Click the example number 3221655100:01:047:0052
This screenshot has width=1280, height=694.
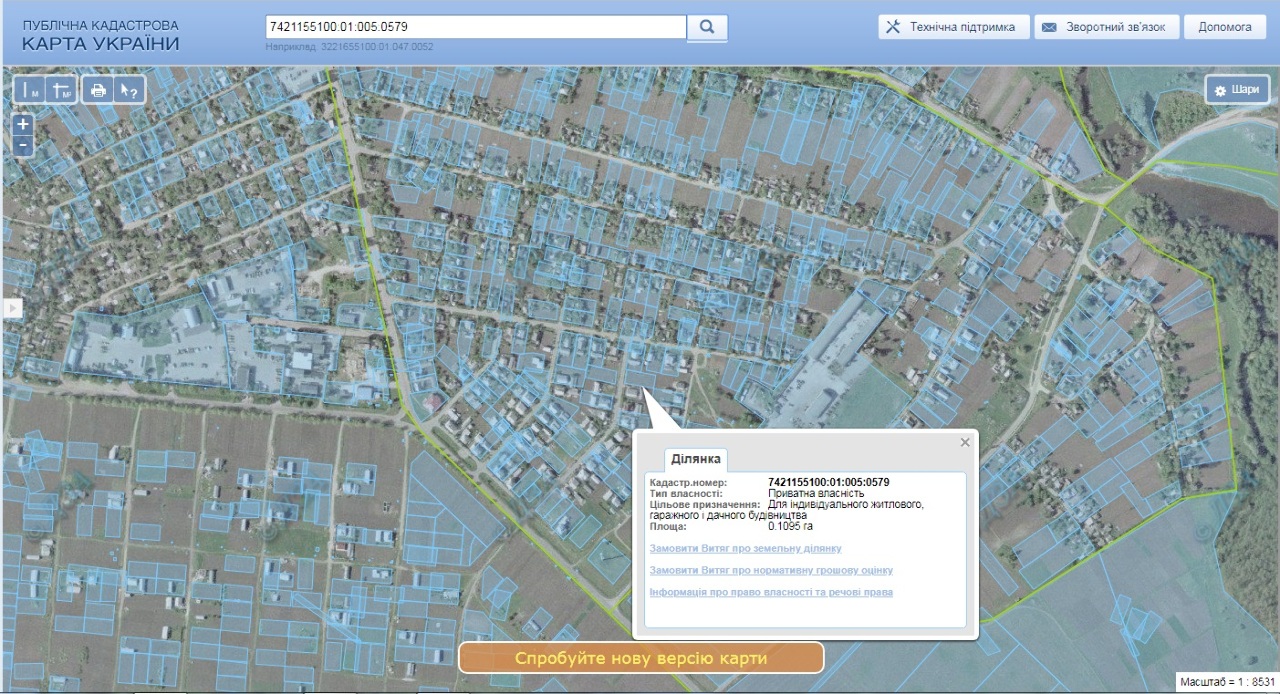(x=377, y=47)
